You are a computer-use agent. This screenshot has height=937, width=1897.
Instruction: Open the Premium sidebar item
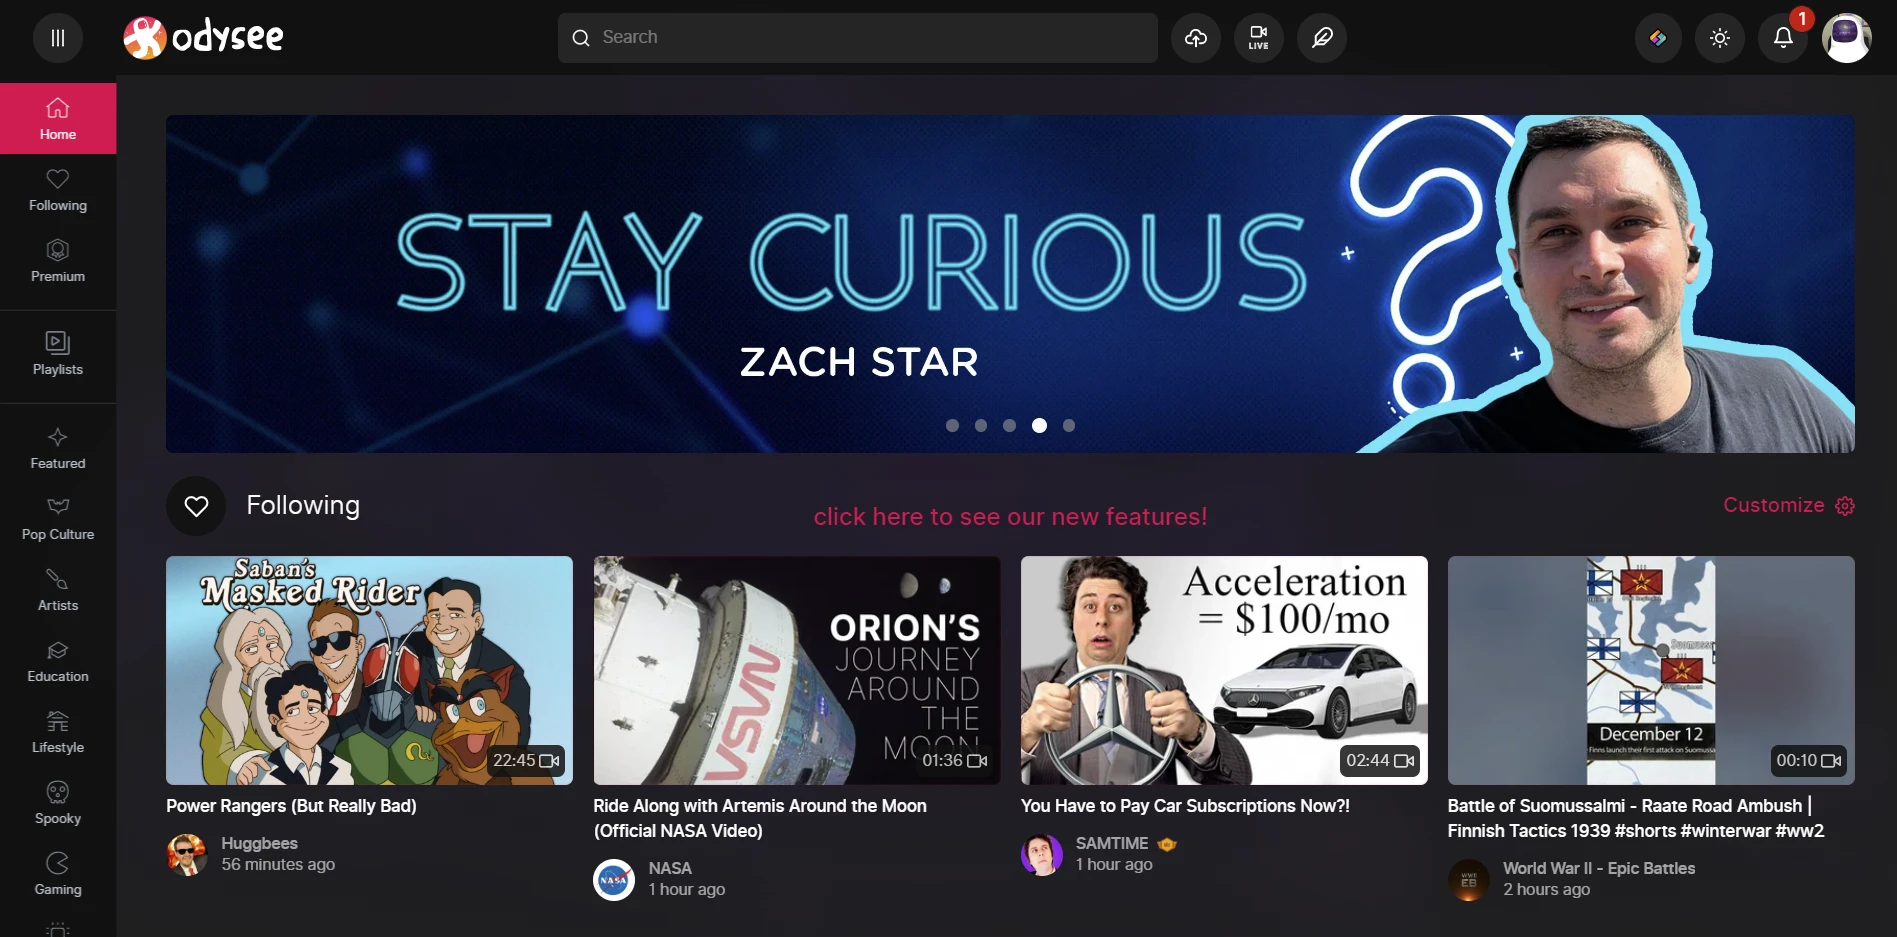[58, 261]
